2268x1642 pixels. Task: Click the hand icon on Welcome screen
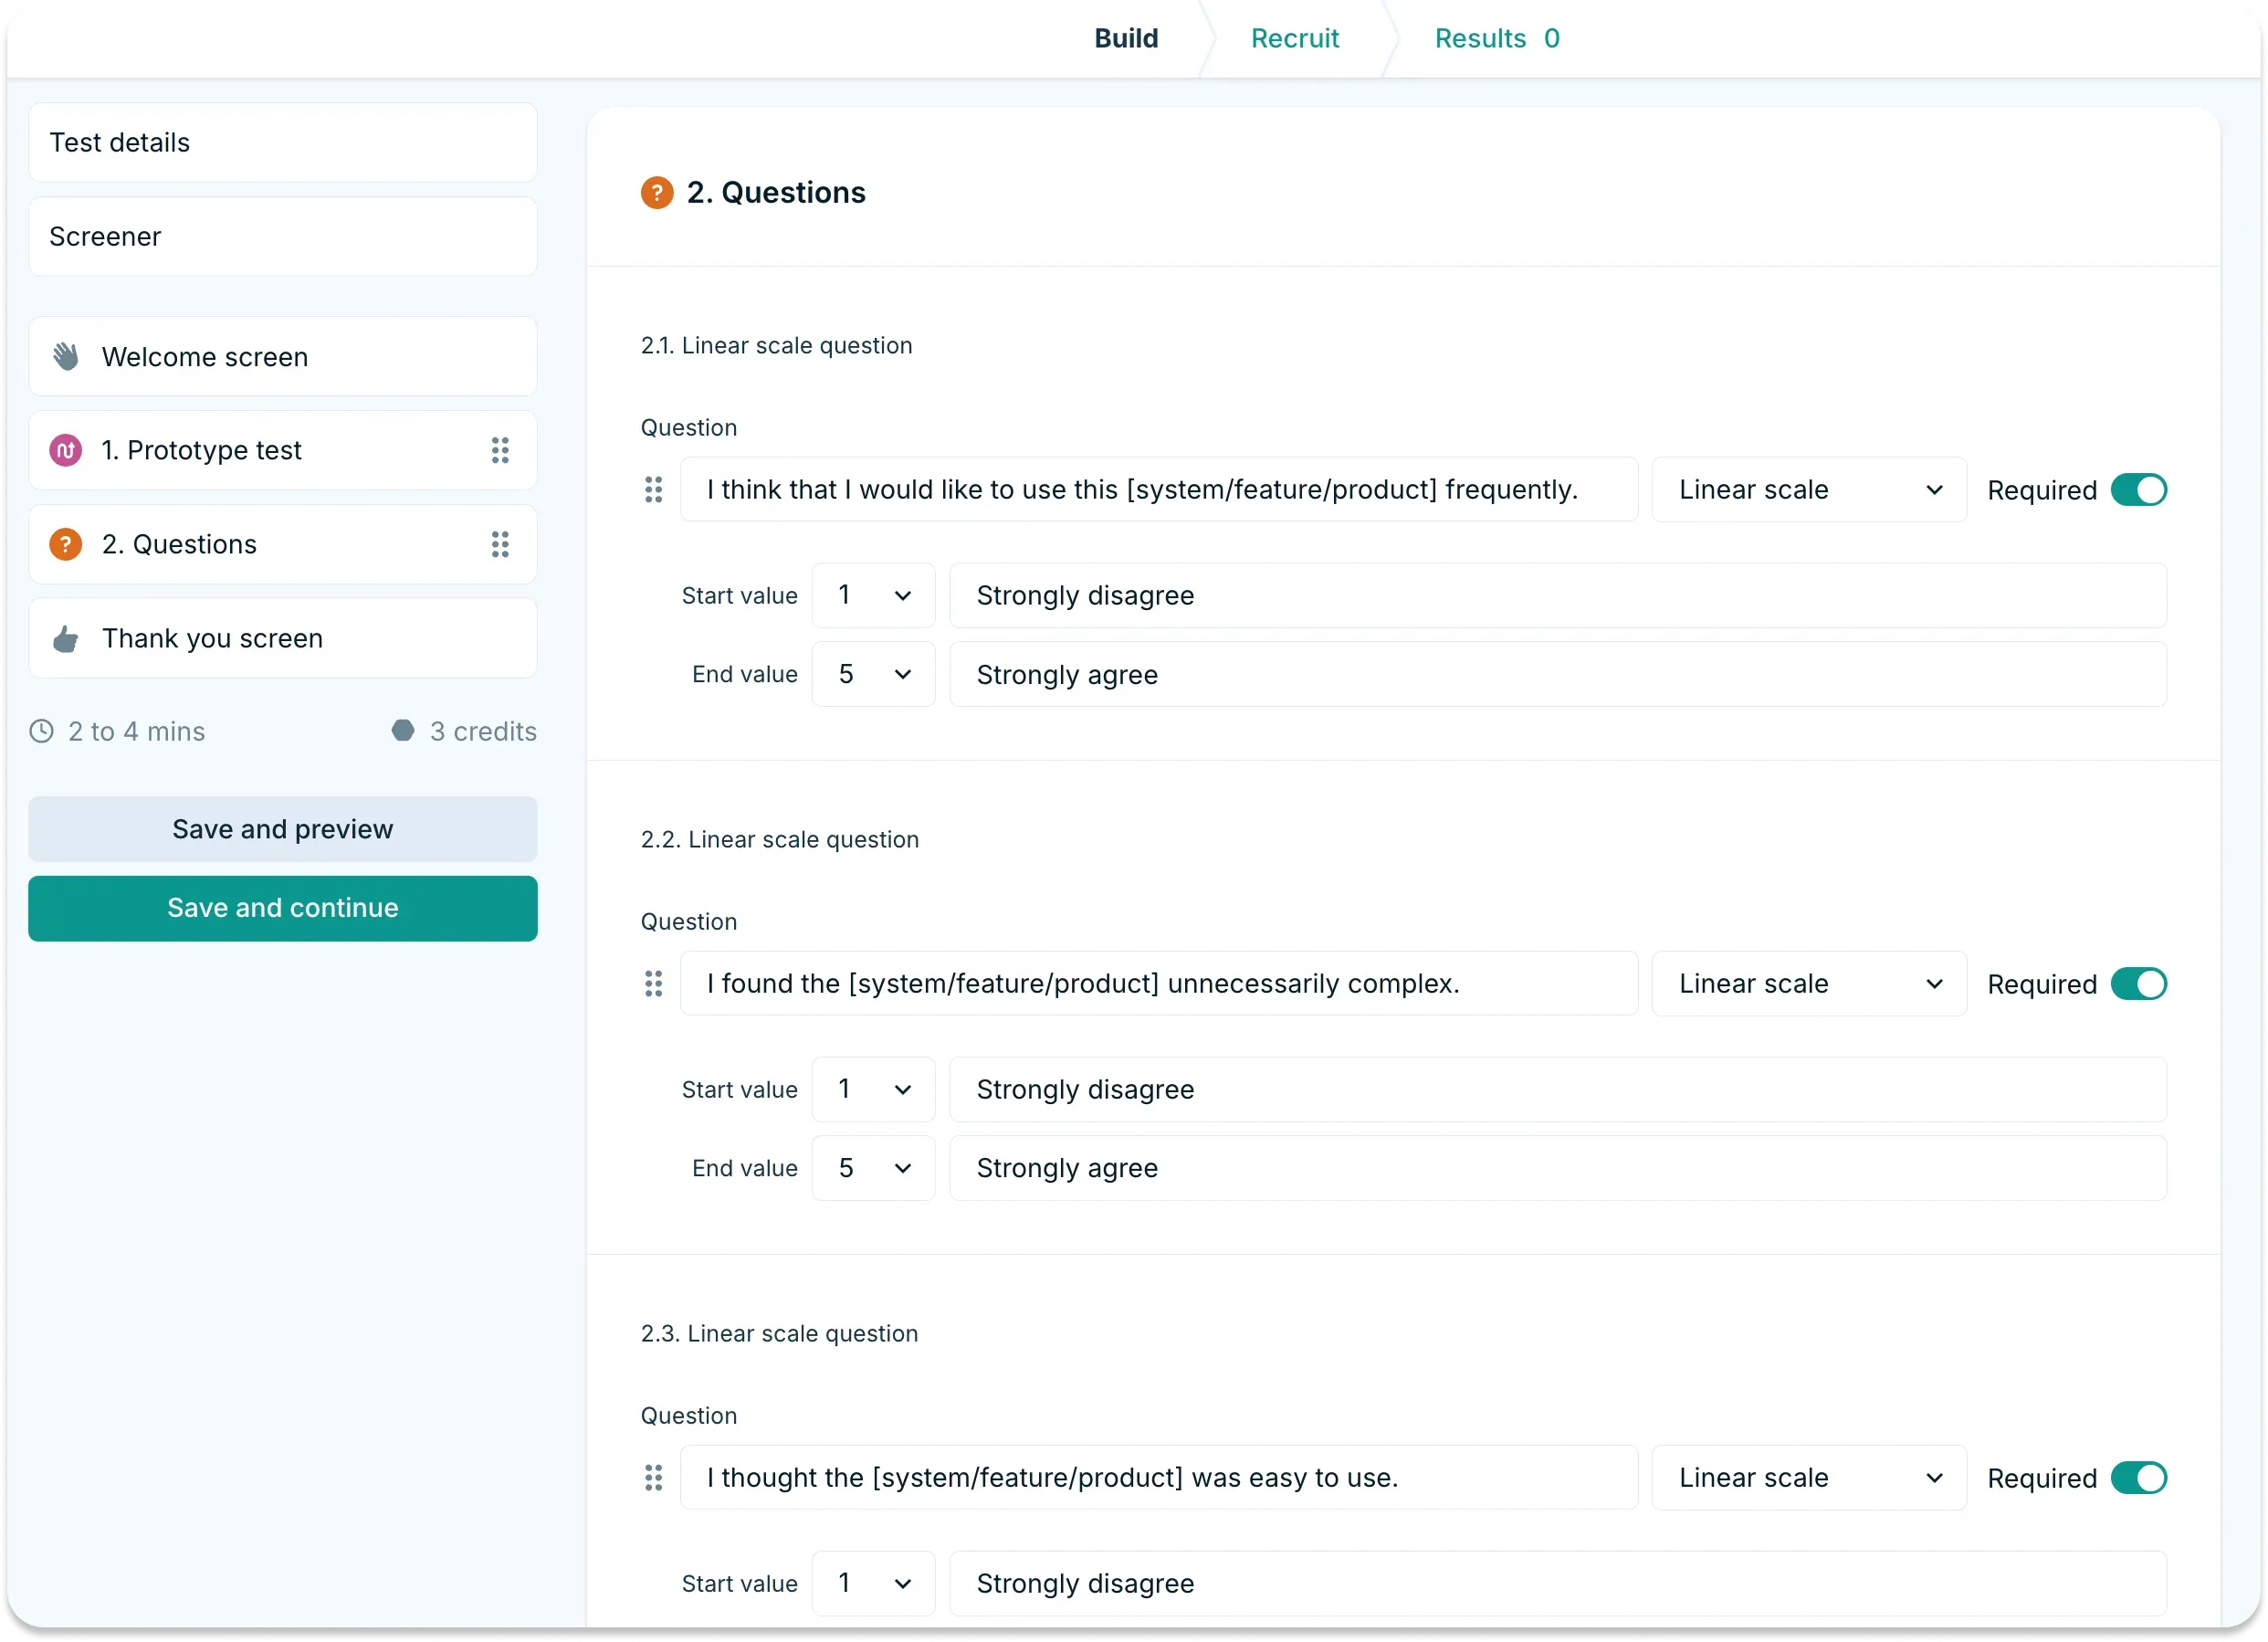(x=65, y=356)
